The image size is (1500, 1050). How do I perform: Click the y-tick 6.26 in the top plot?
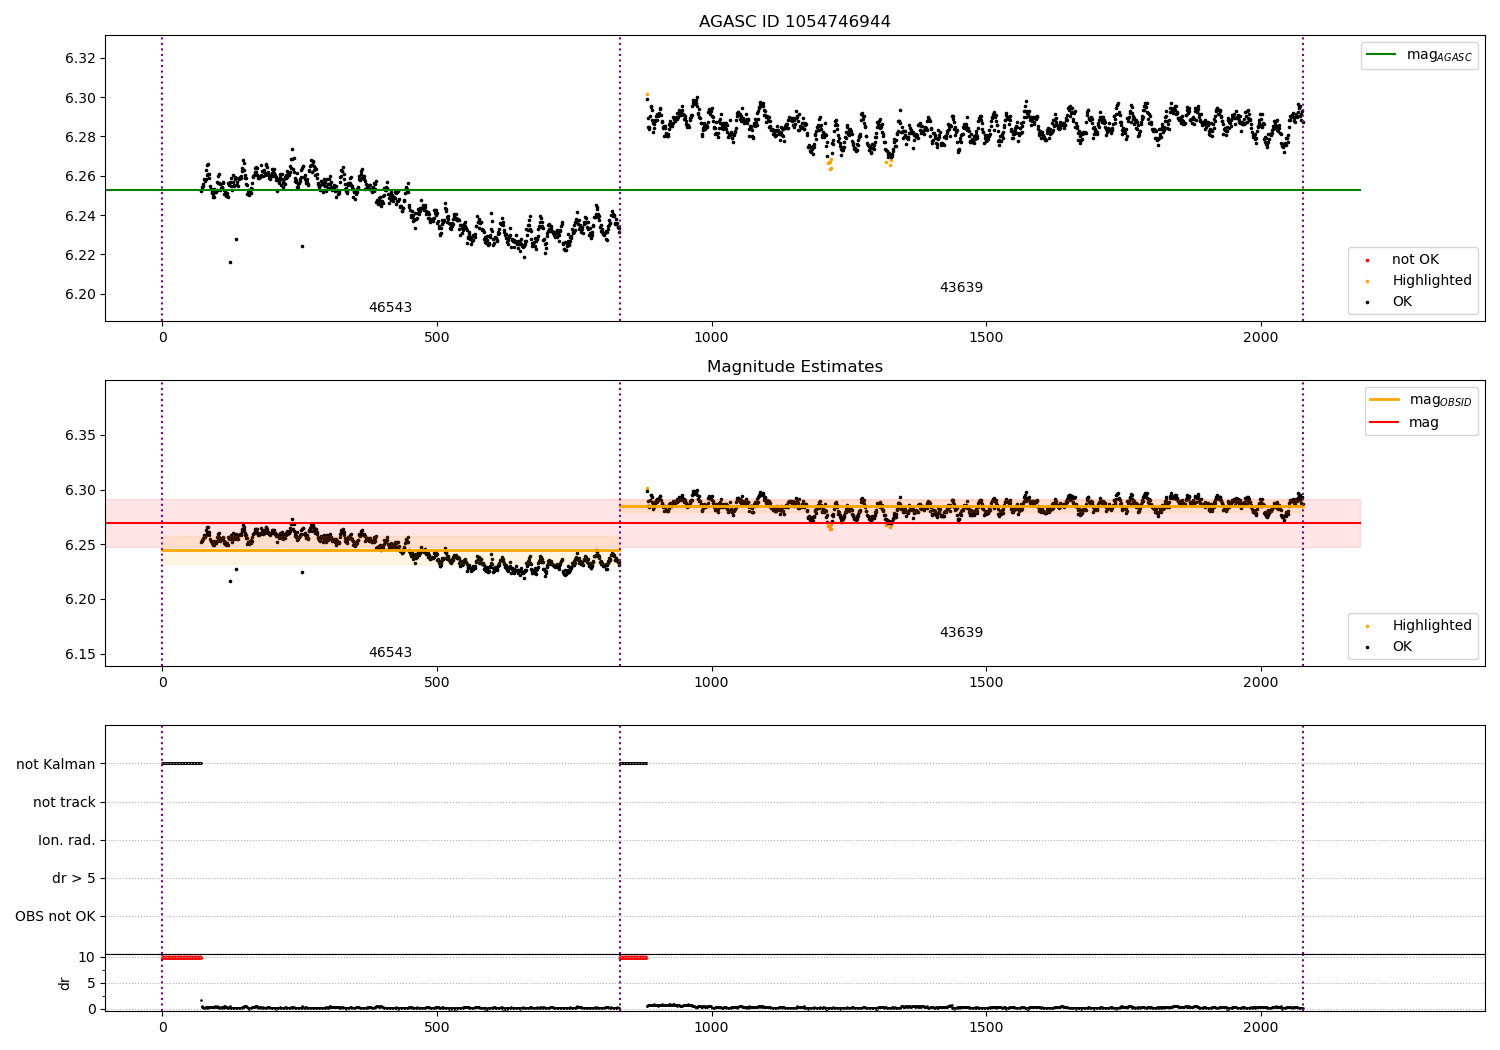click(x=80, y=177)
